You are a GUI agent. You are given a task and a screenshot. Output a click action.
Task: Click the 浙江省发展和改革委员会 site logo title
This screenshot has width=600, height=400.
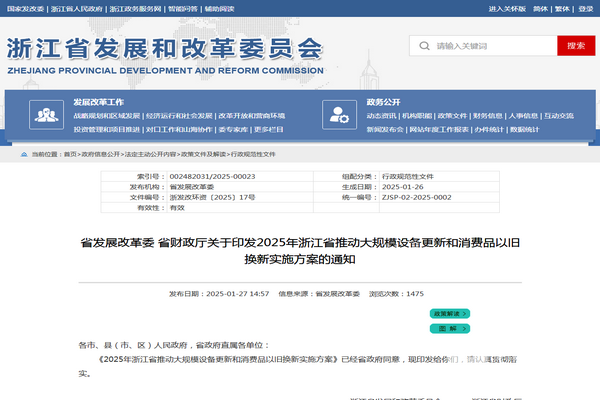[x=164, y=49]
